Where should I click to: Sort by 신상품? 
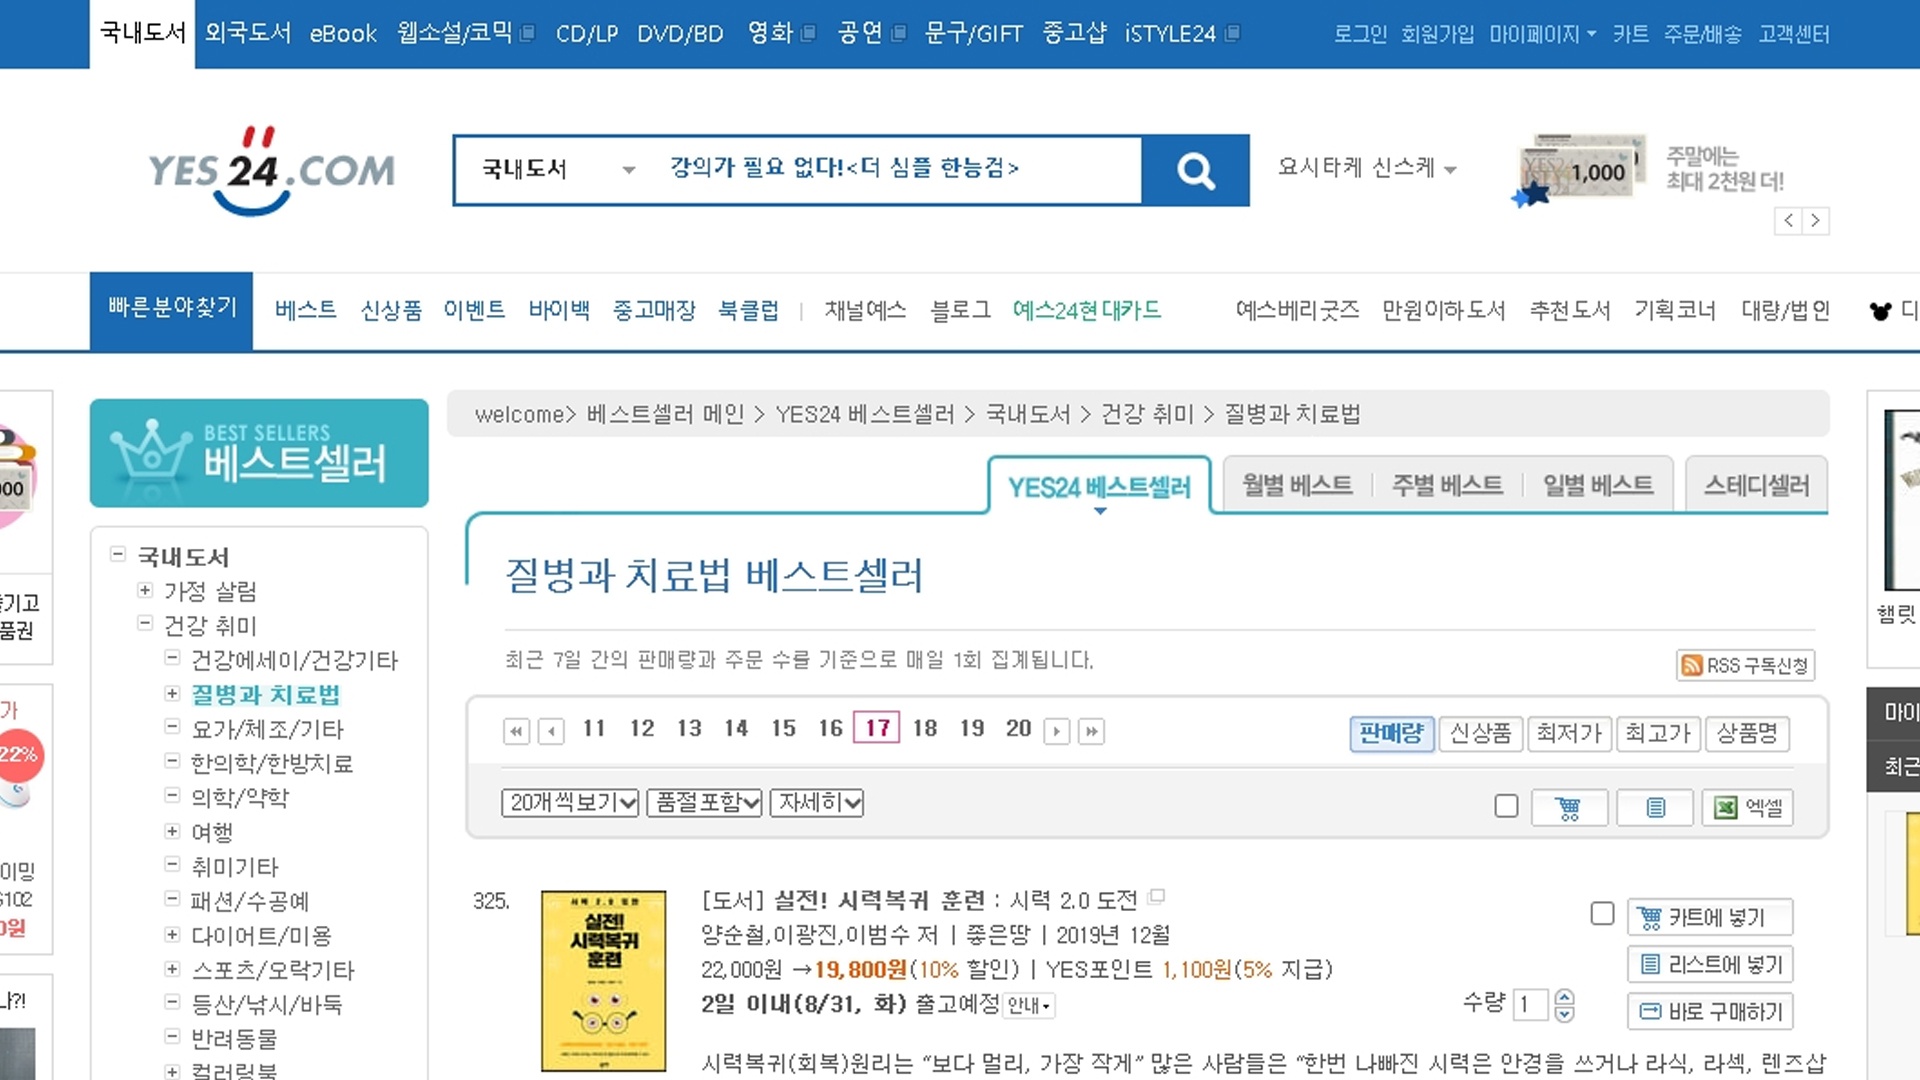[1480, 733]
